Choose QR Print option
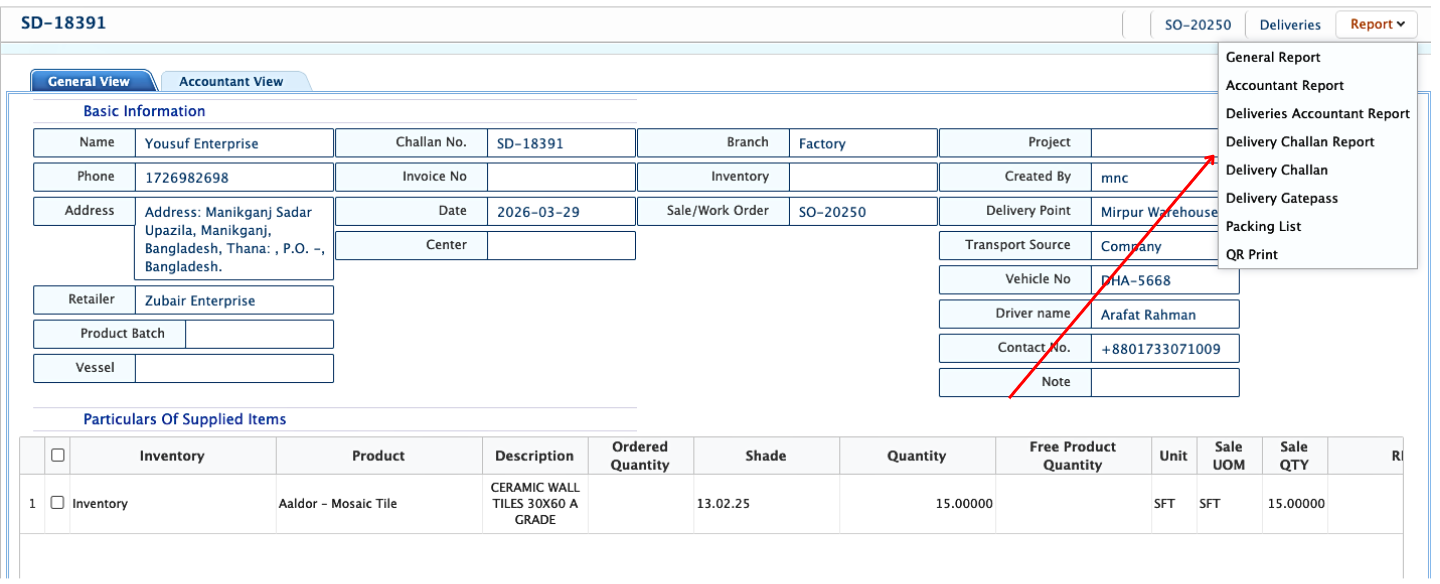1440x584 pixels. click(1251, 254)
